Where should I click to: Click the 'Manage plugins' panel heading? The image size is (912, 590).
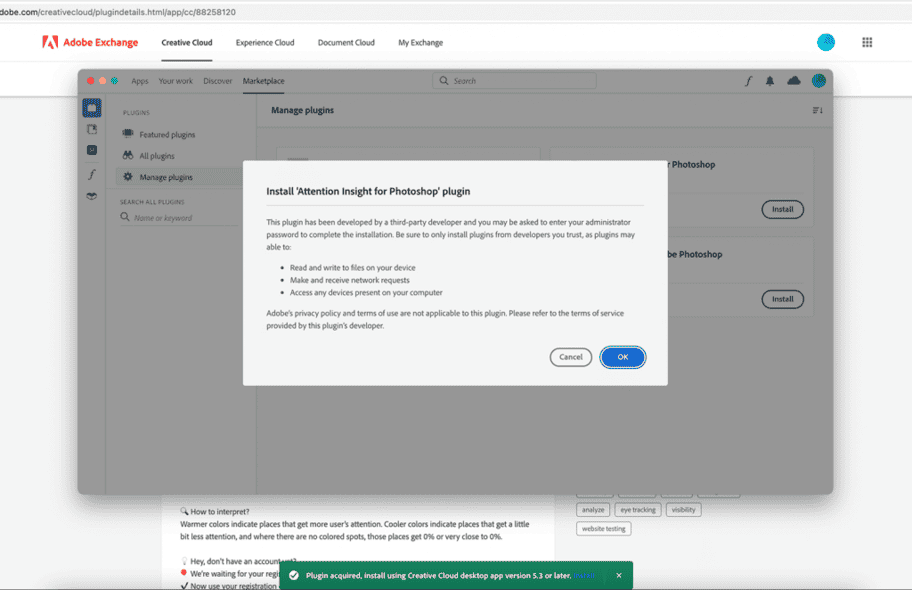pyautogui.click(x=302, y=110)
